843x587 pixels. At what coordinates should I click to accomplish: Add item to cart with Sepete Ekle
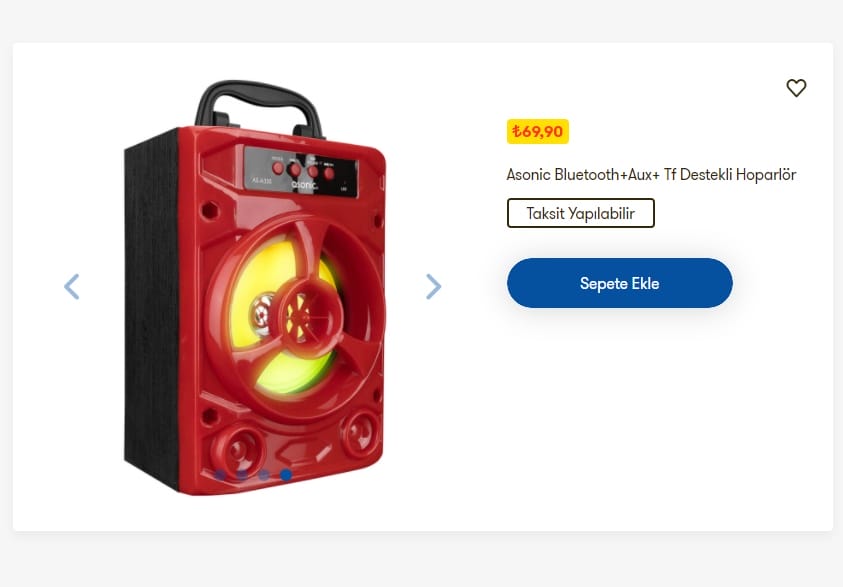point(619,283)
